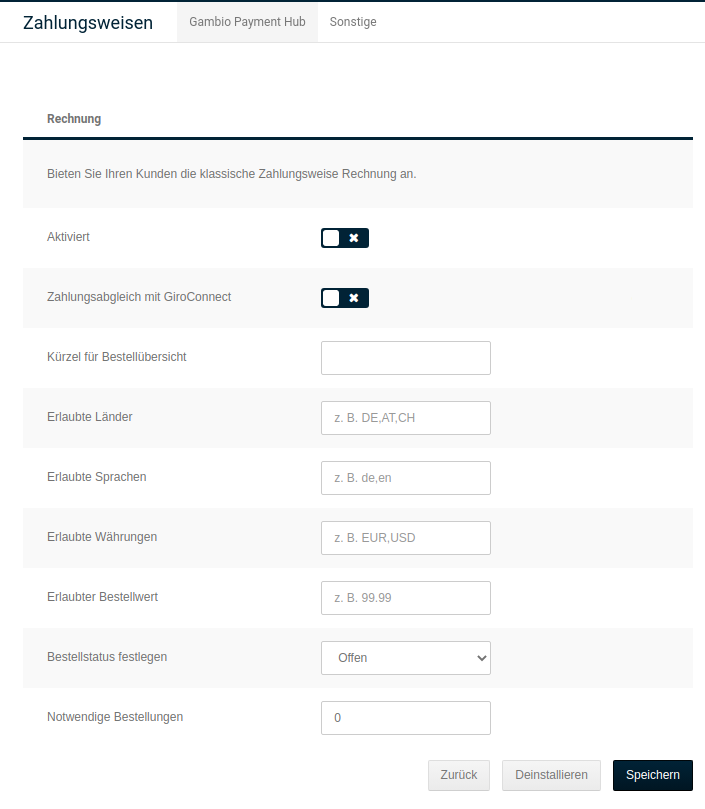Click the Erlaubter Bestellwert input
Viewport: 705px width, 809px height.
[405, 598]
